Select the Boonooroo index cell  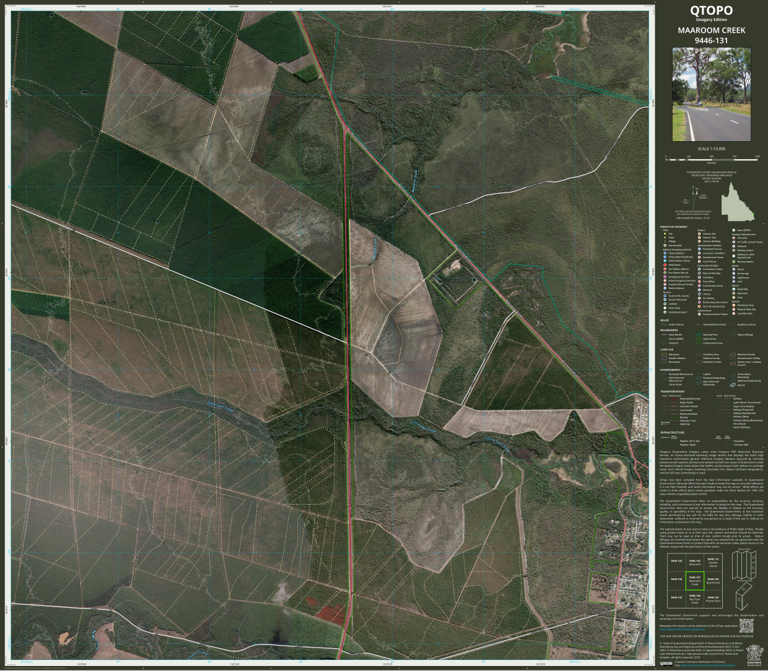[x=713, y=581]
